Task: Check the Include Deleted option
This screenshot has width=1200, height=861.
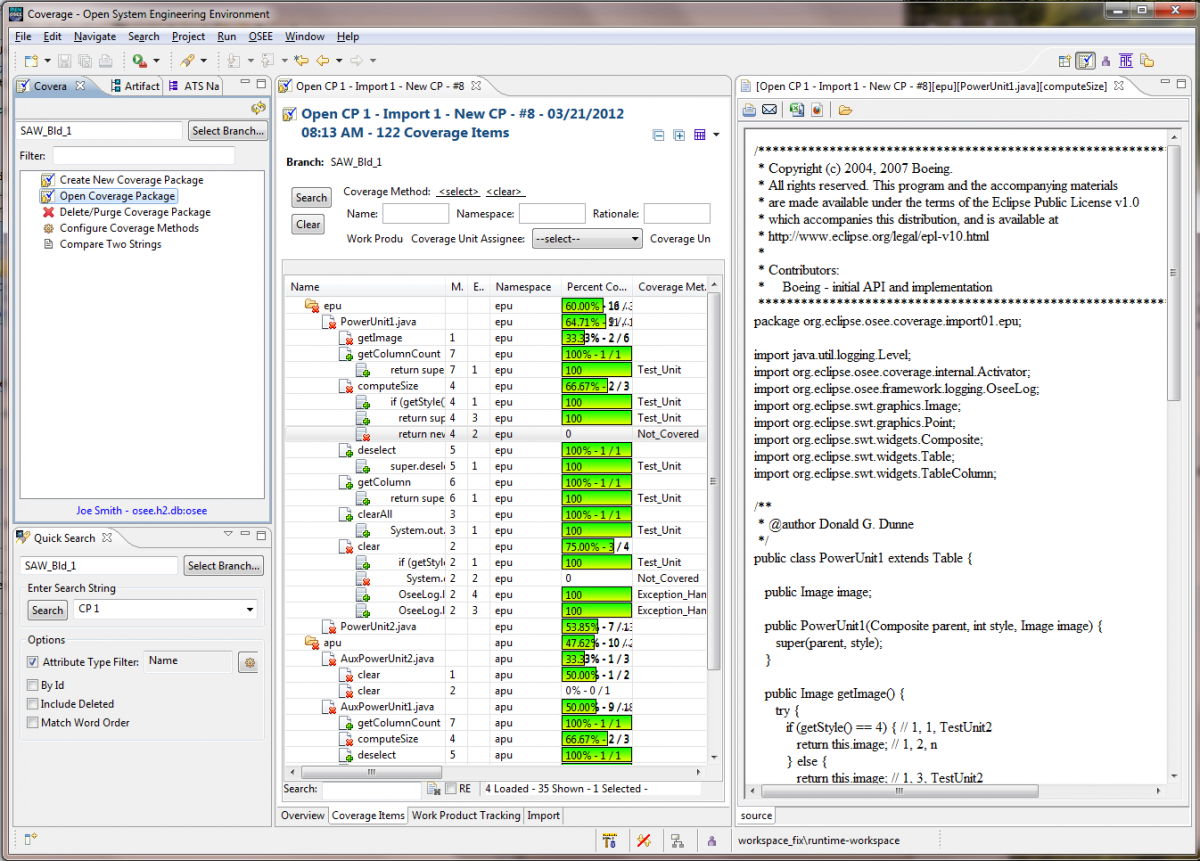Action: click(33, 704)
